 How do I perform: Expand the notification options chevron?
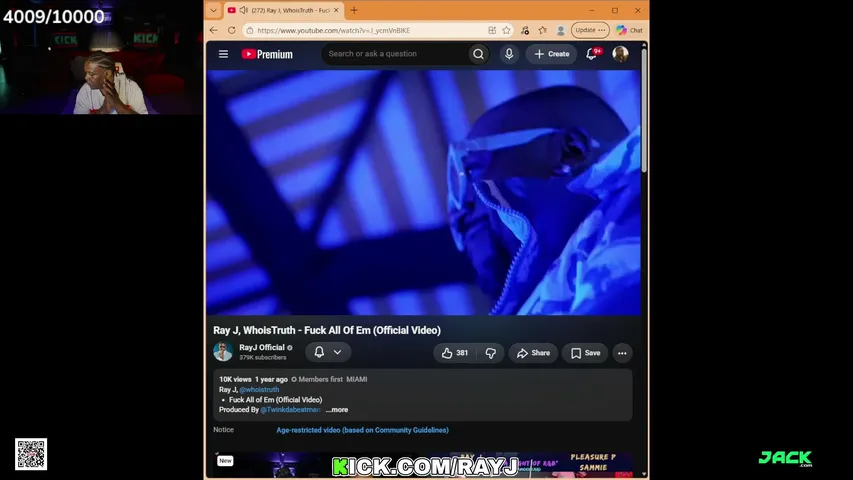point(338,352)
